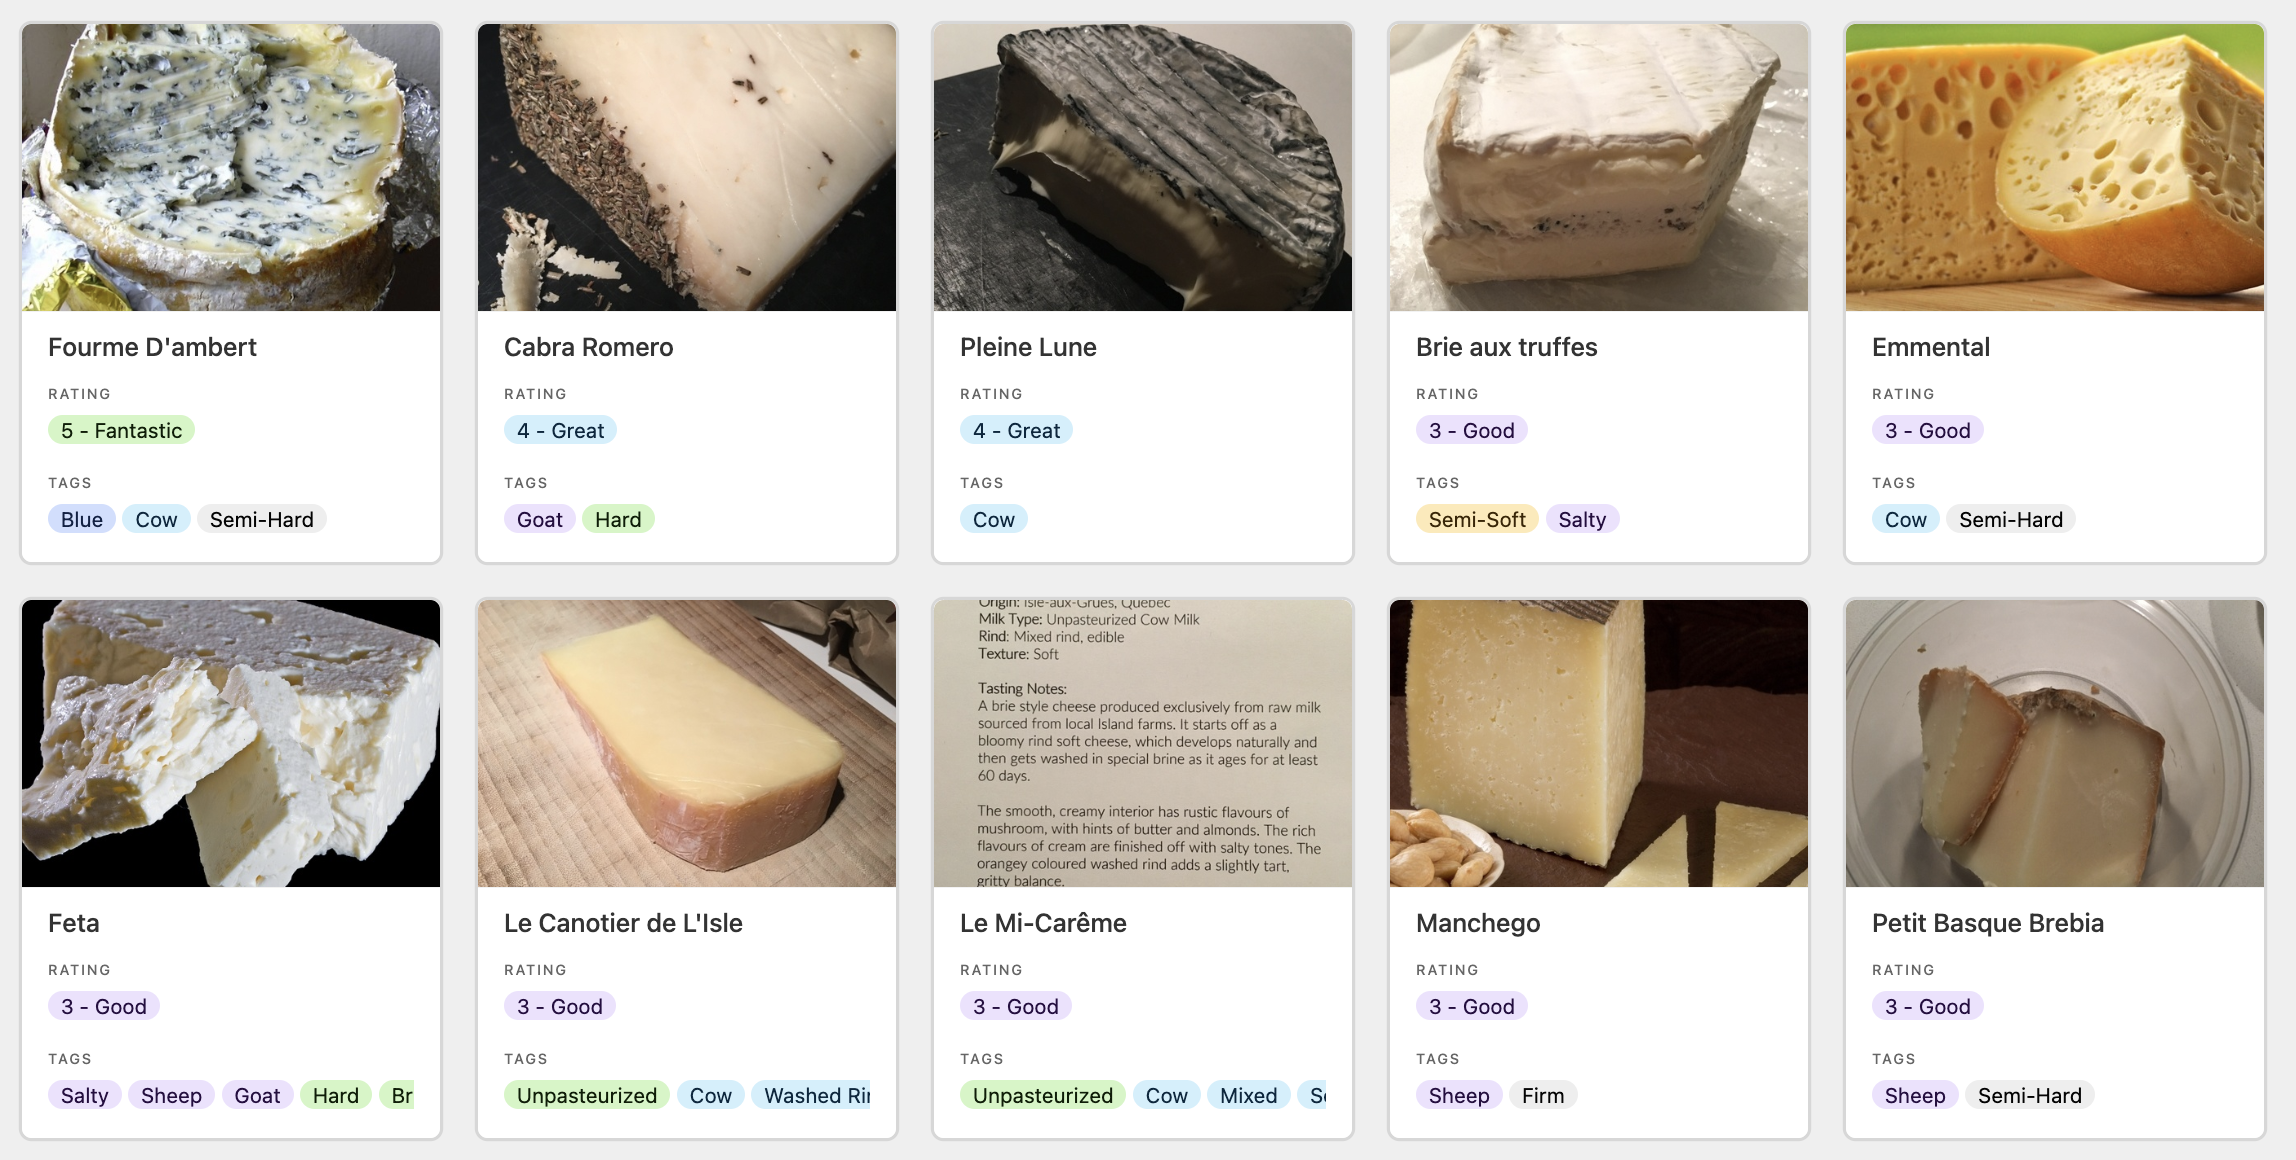Open the Fourme D'ambert cheese photo

231,168
